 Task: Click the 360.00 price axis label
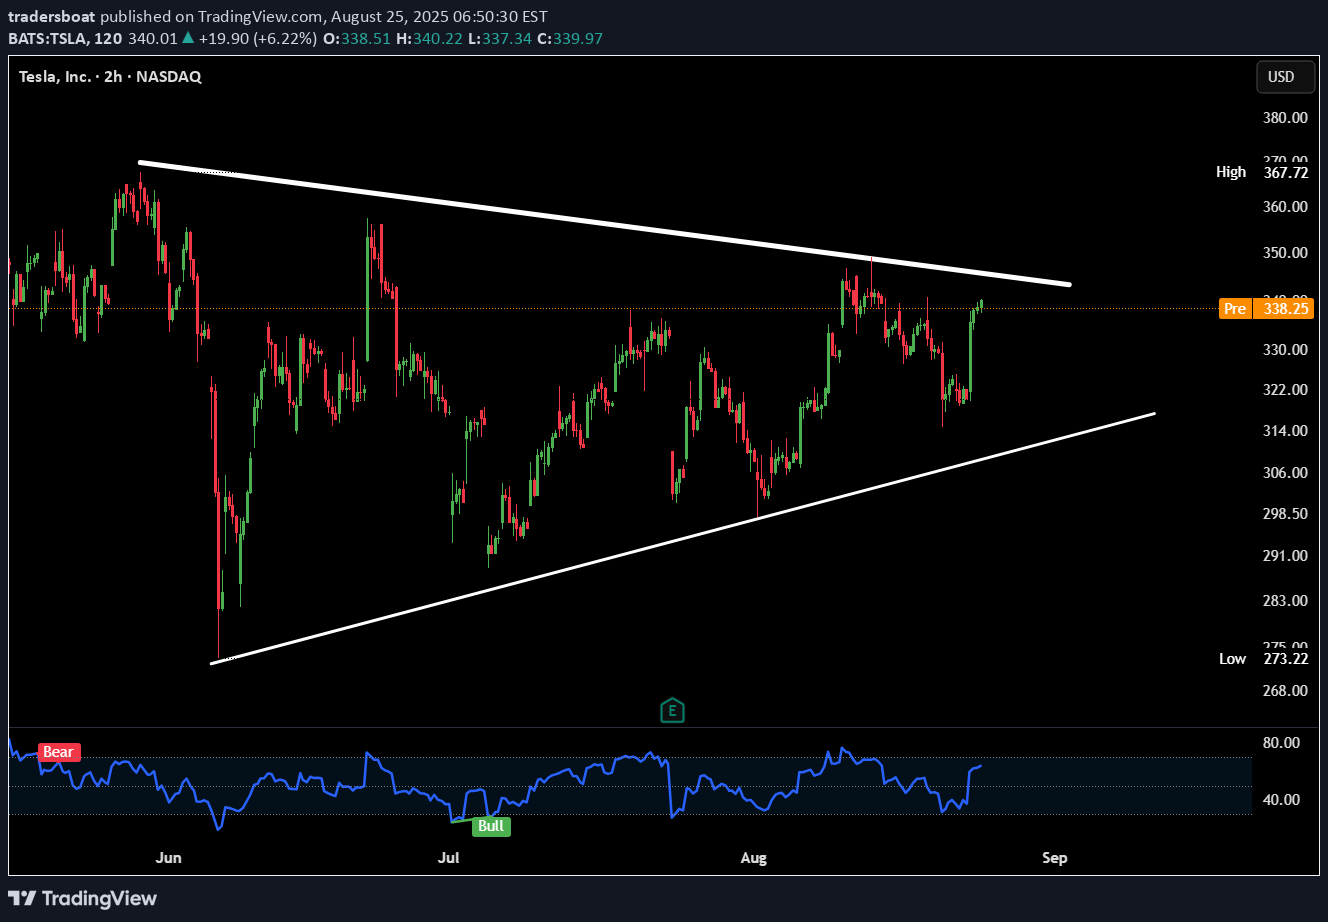(1285, 207)
